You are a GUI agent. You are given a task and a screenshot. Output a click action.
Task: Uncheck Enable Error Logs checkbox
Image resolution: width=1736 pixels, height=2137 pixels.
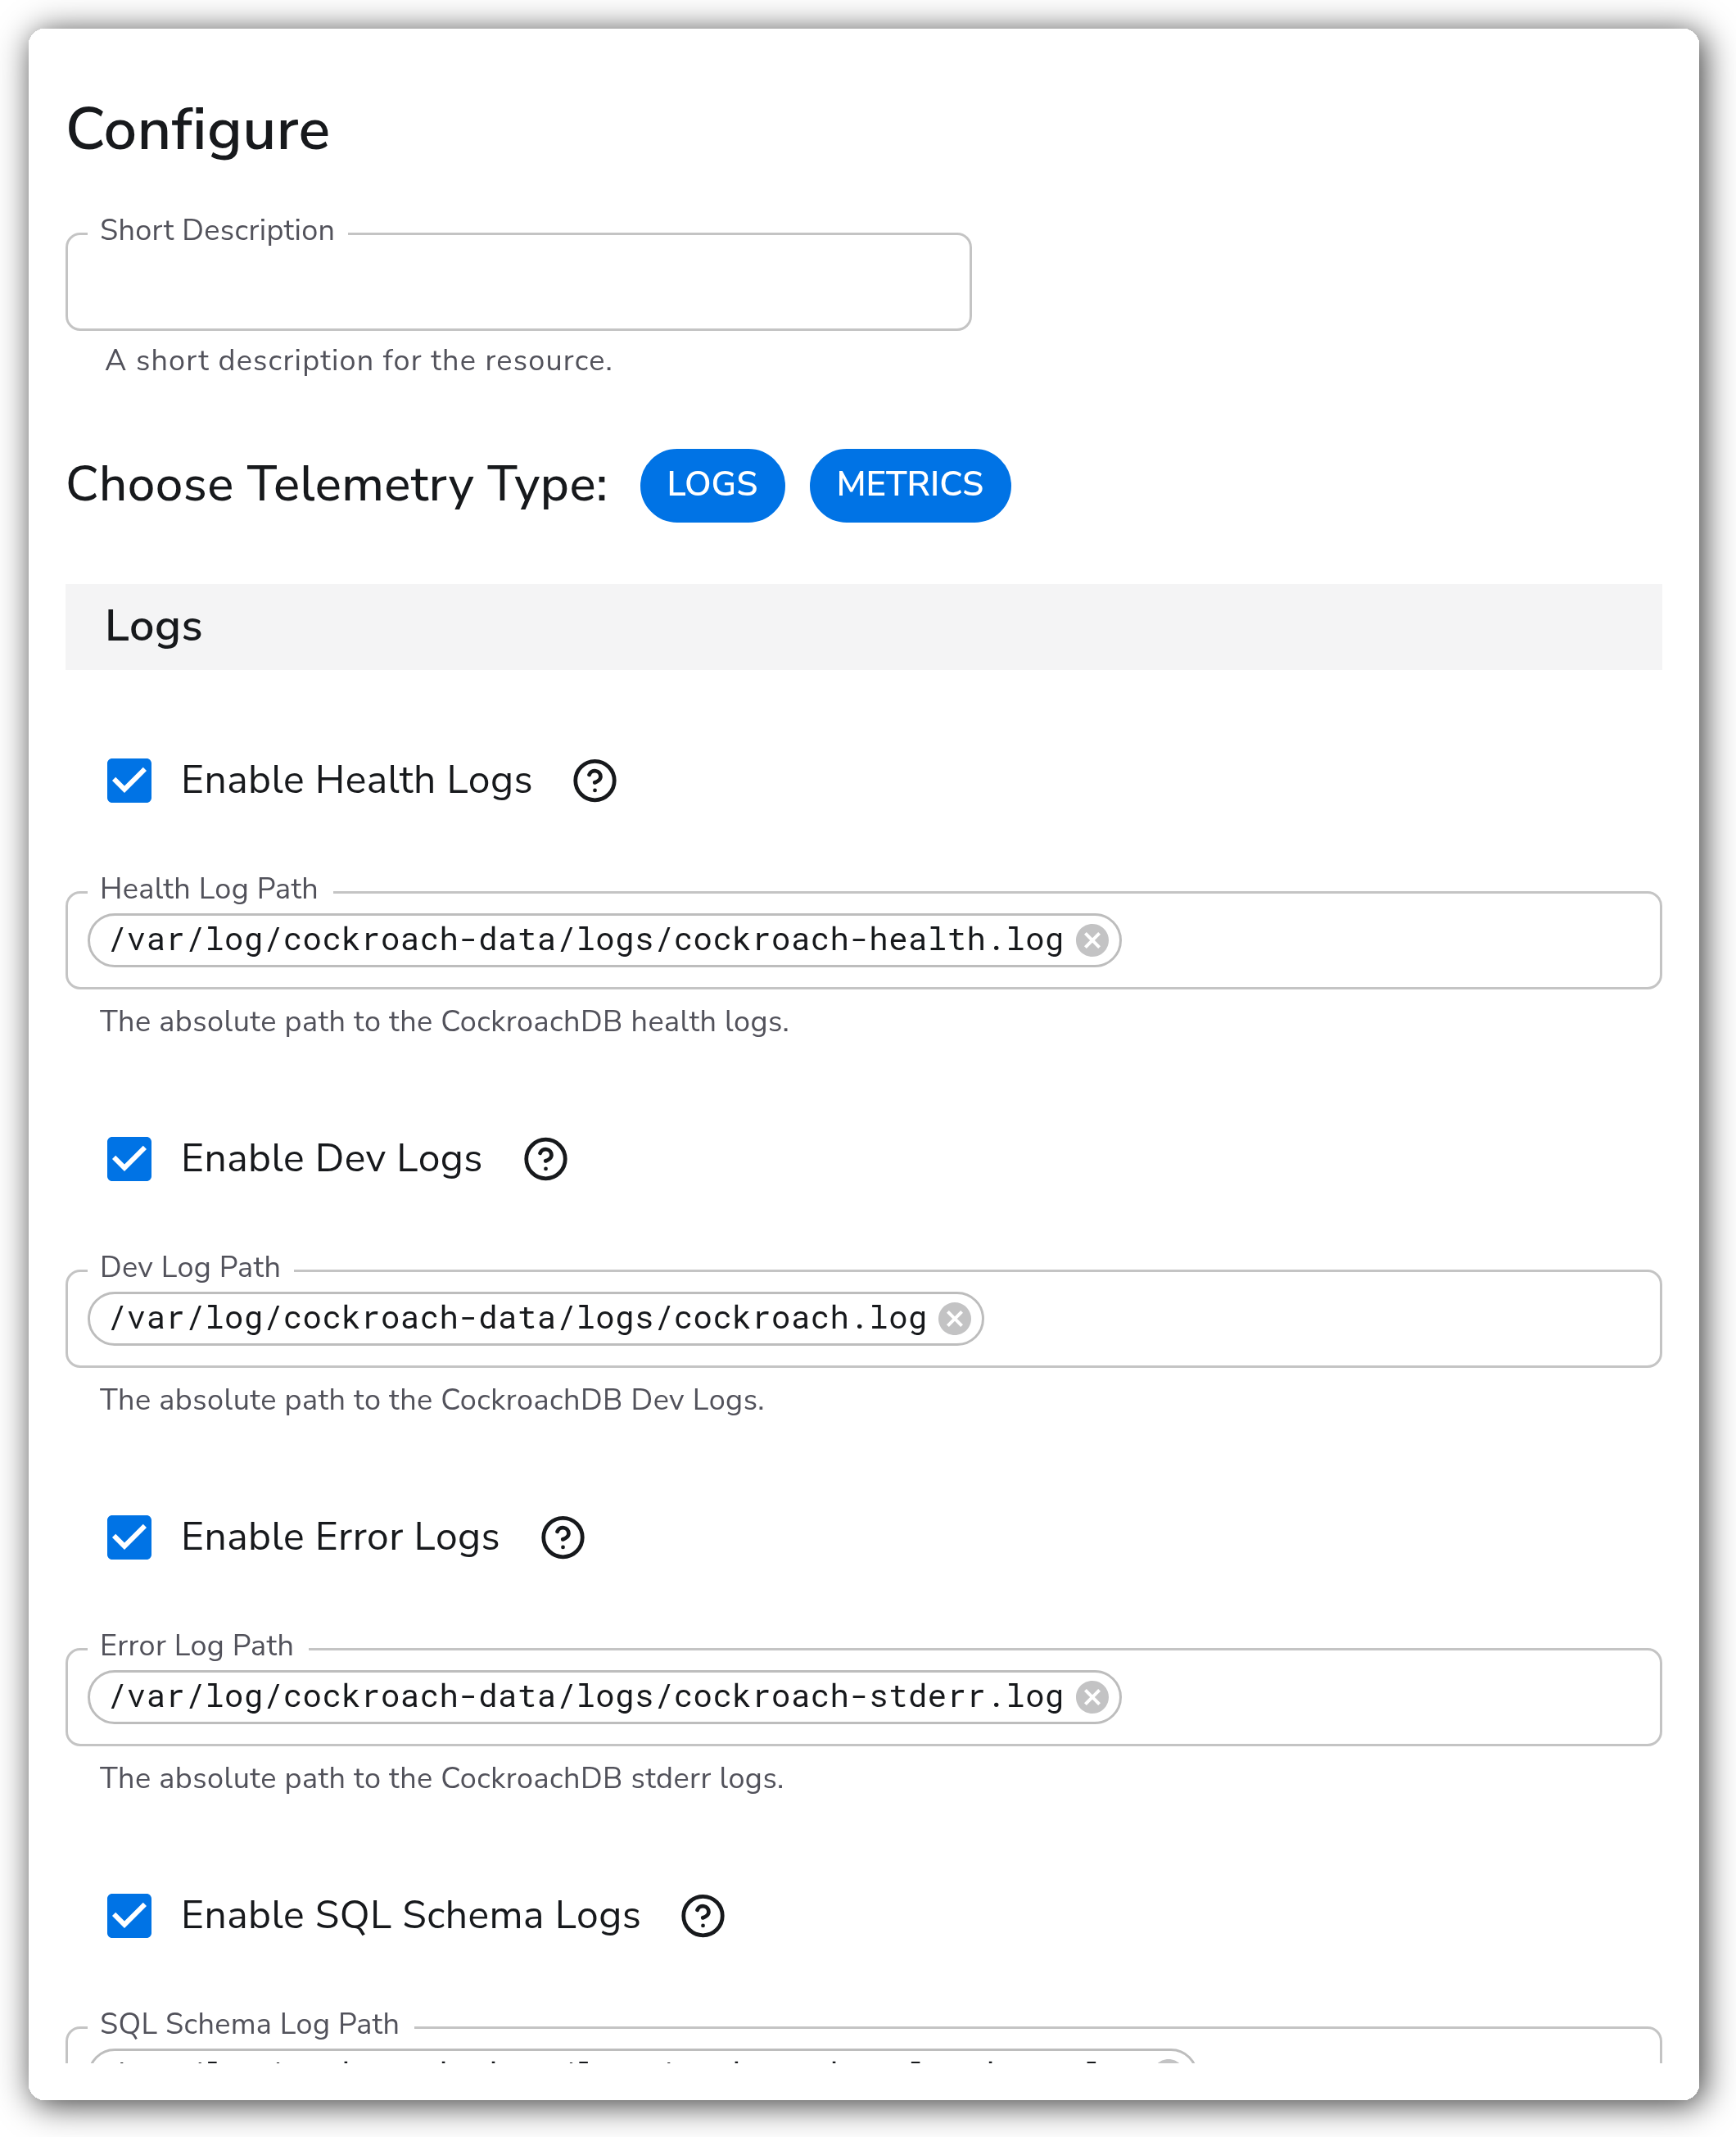(130, 1537)
